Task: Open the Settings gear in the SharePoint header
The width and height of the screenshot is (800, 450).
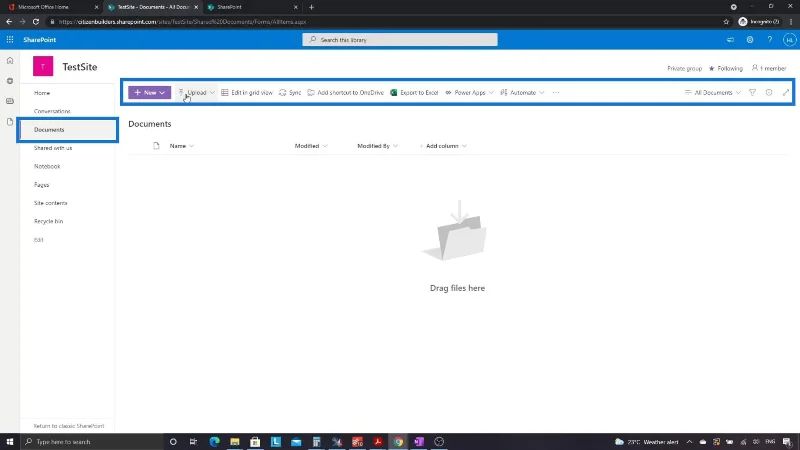Action: [x=750, y=40]
